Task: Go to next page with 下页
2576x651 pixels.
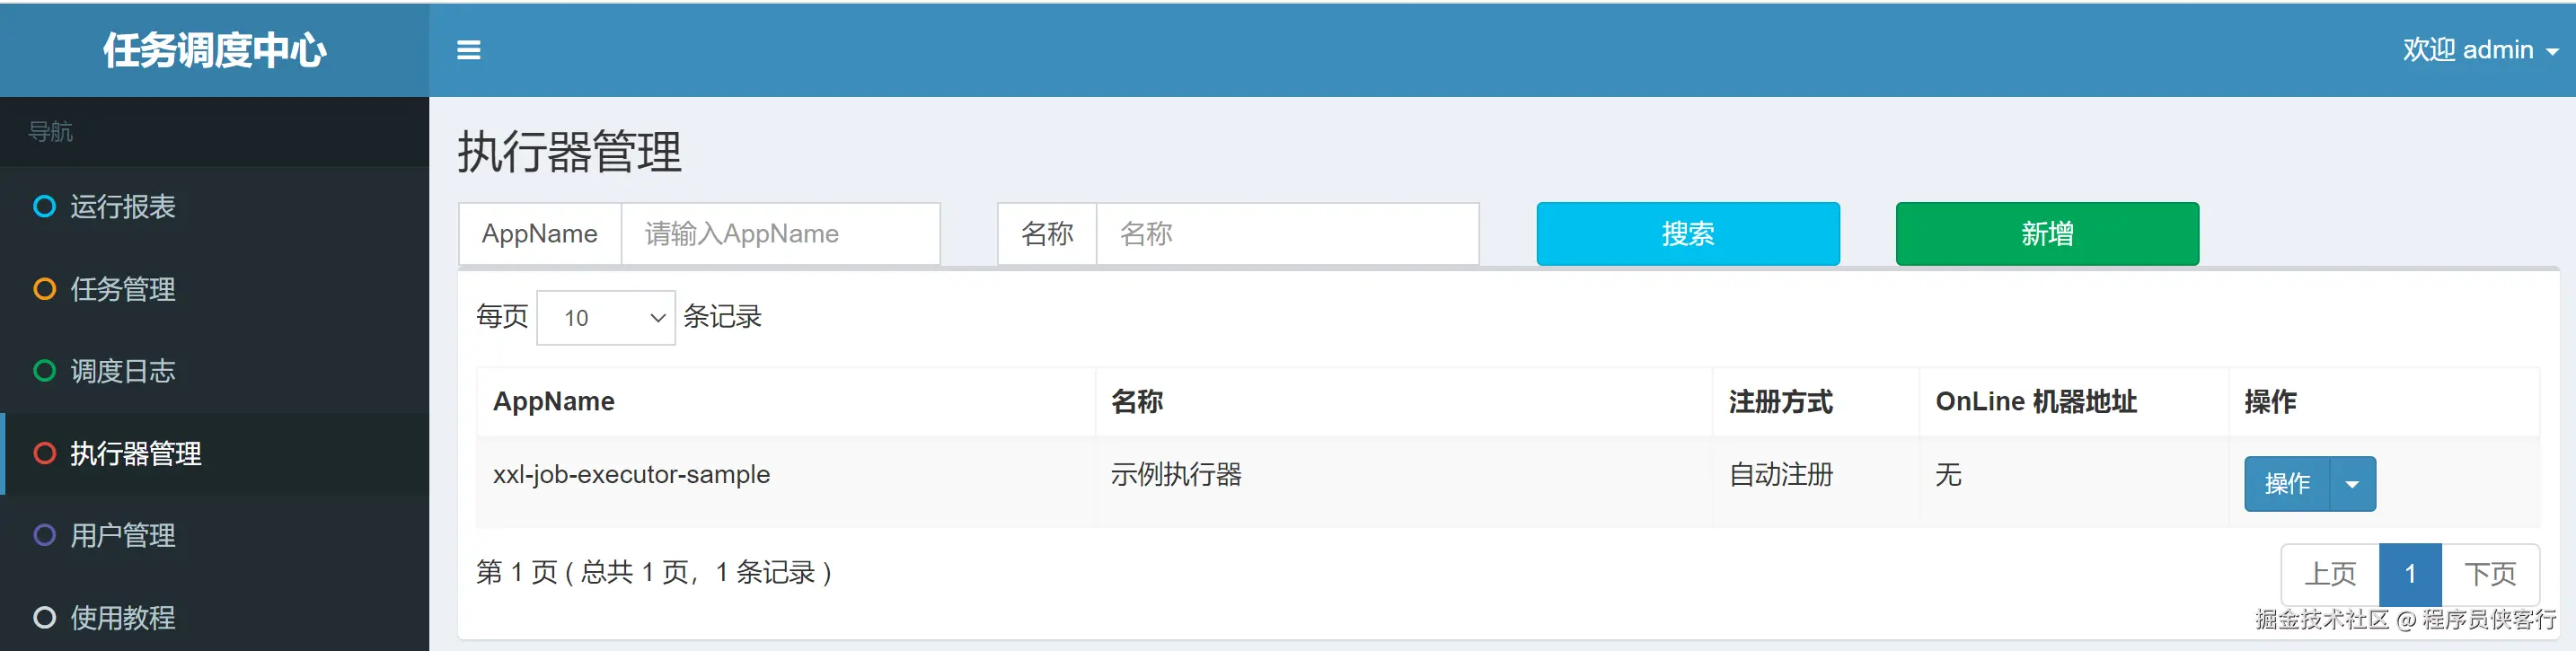Action: tap(2490, 574)
